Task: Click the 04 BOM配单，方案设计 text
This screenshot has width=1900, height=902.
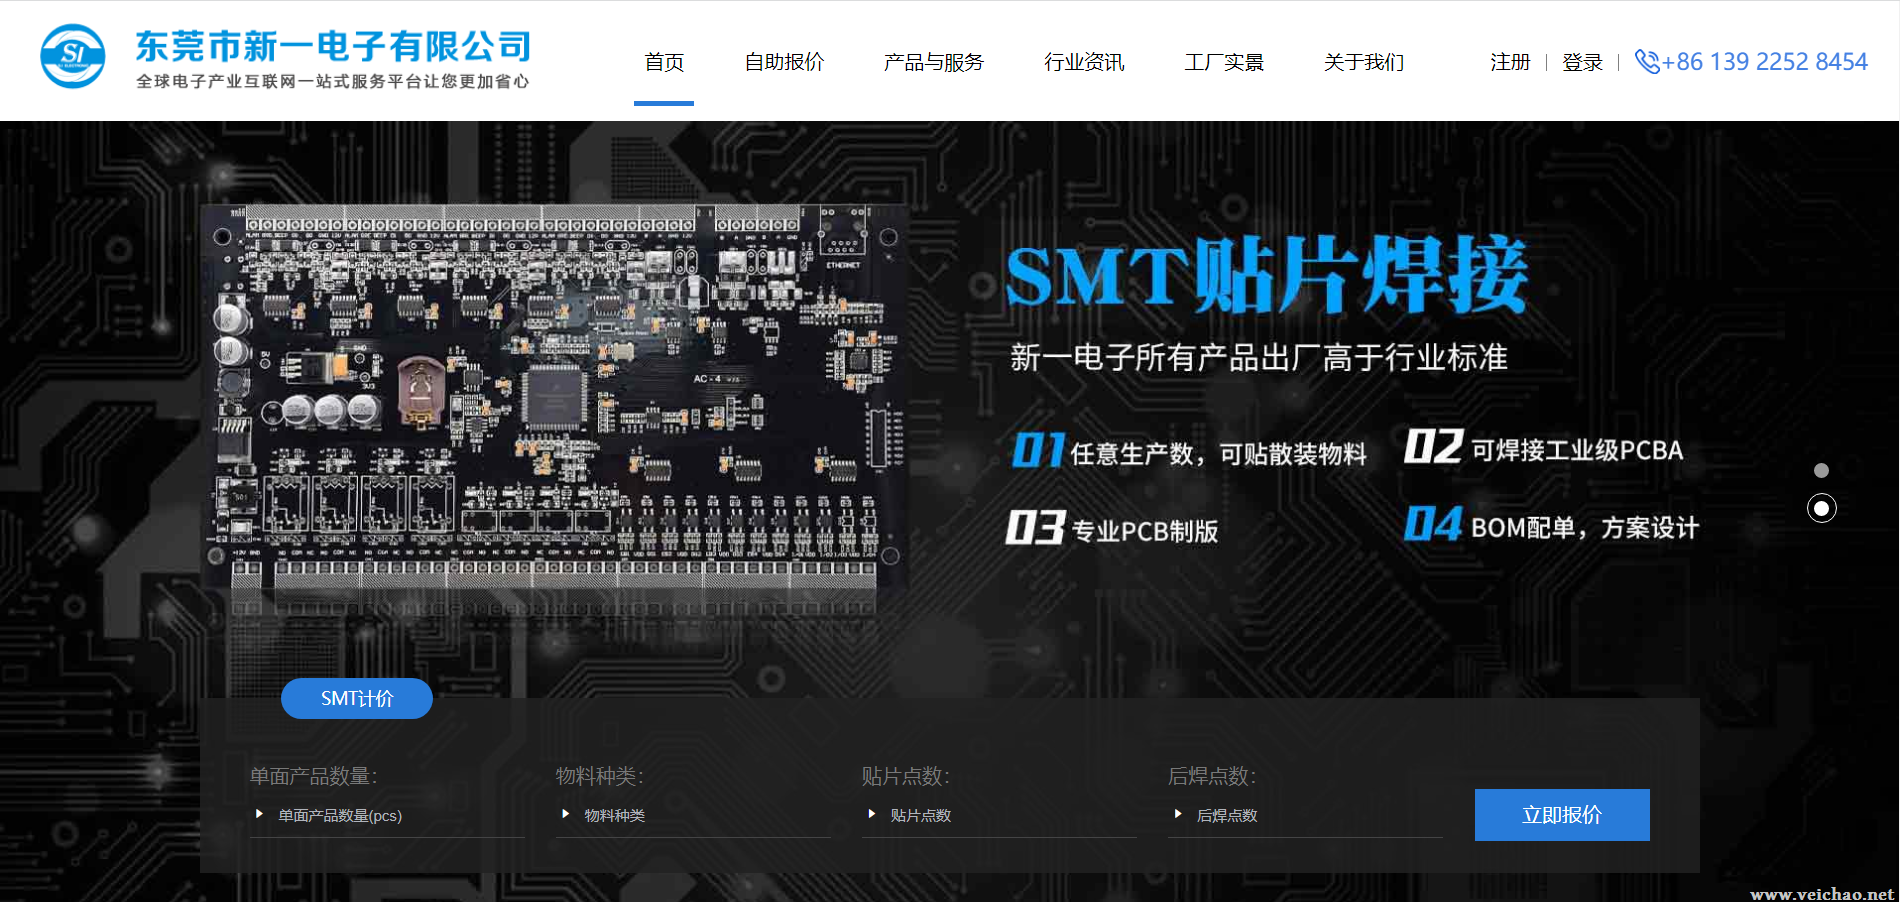Action: click(1551, 525)
